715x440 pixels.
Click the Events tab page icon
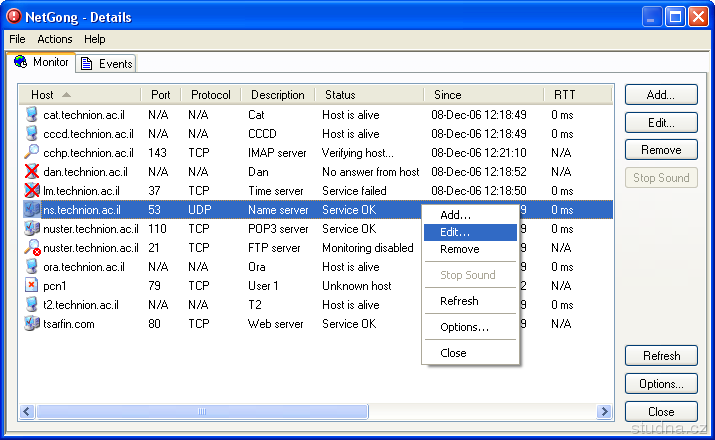(x=87, y=64)
